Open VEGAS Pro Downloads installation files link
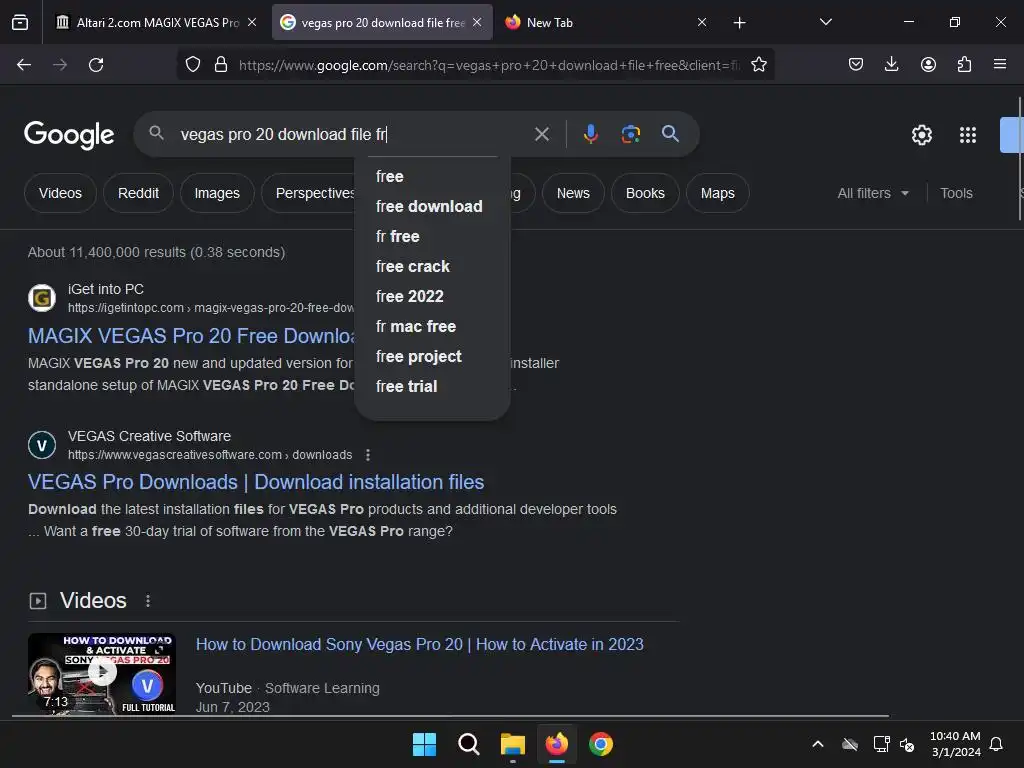 (x=256, y=482)
